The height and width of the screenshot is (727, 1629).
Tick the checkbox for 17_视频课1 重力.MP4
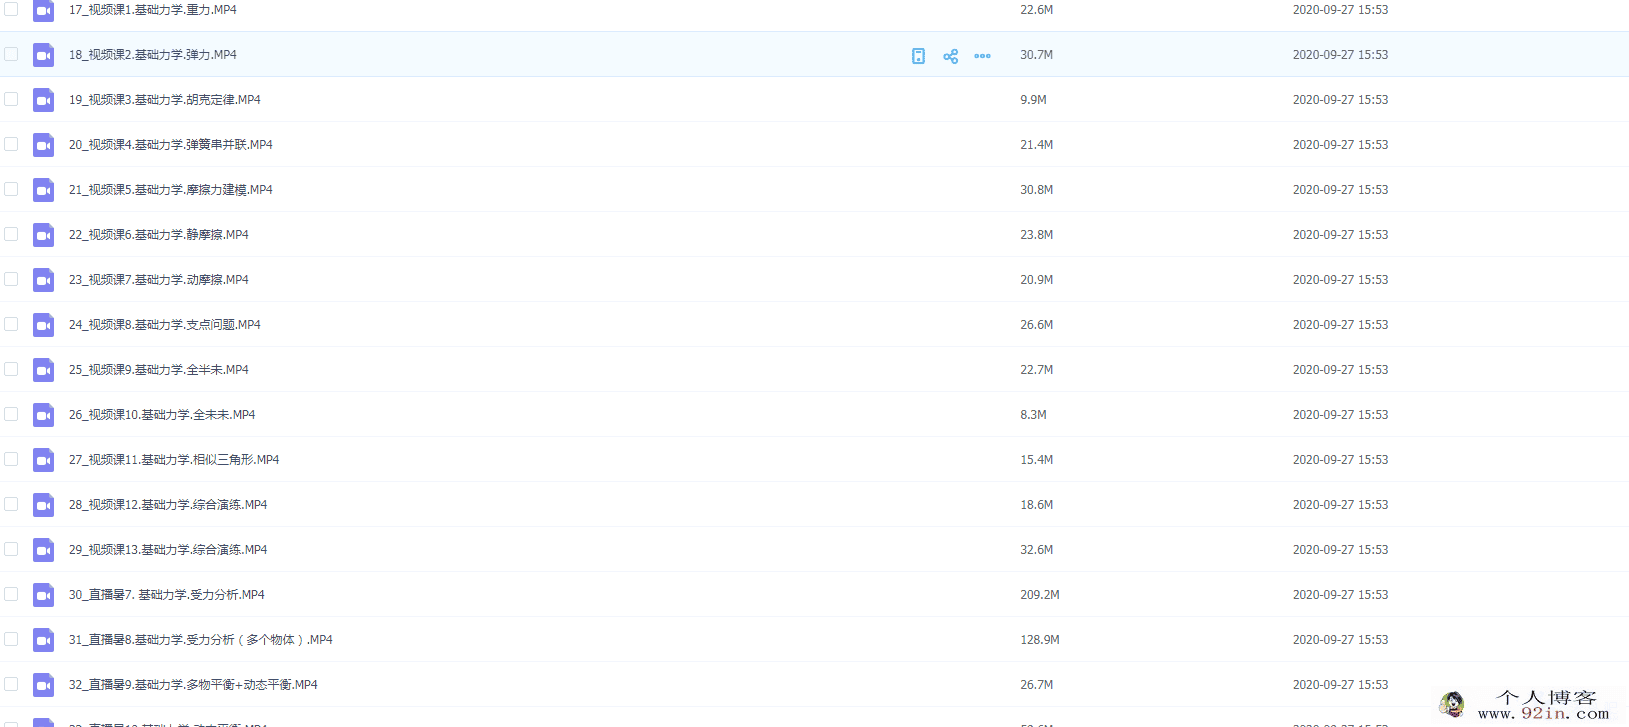(x=11, y=9)
